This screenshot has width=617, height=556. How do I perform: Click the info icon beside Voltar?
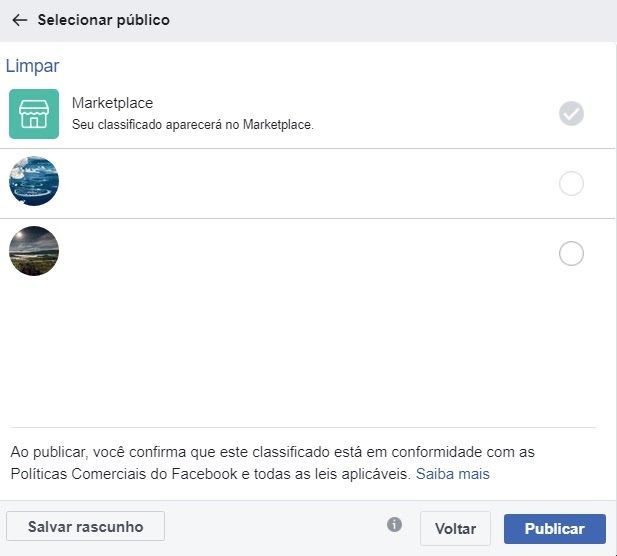pos(394,524)
